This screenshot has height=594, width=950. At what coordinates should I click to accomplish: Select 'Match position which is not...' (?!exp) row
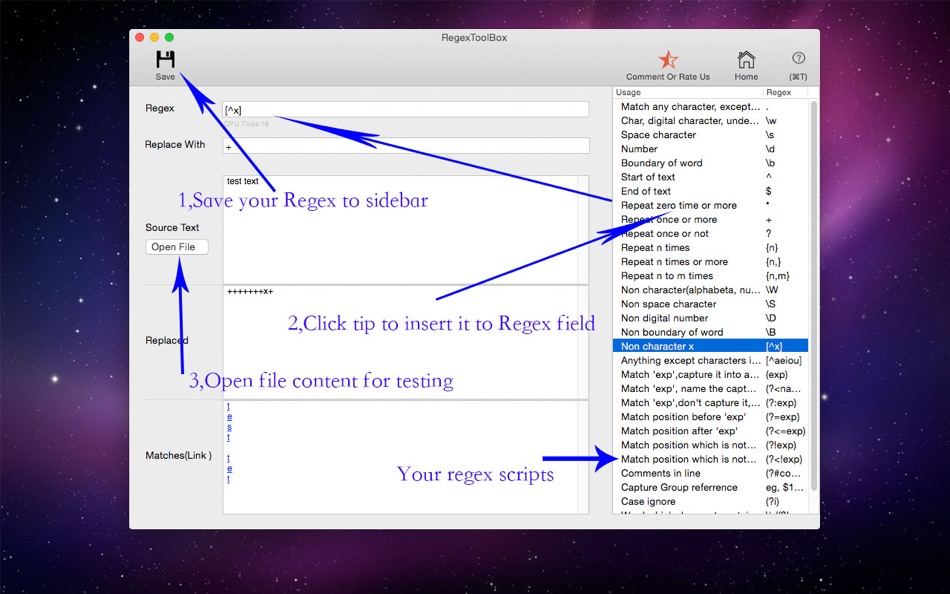pos(710,445)
